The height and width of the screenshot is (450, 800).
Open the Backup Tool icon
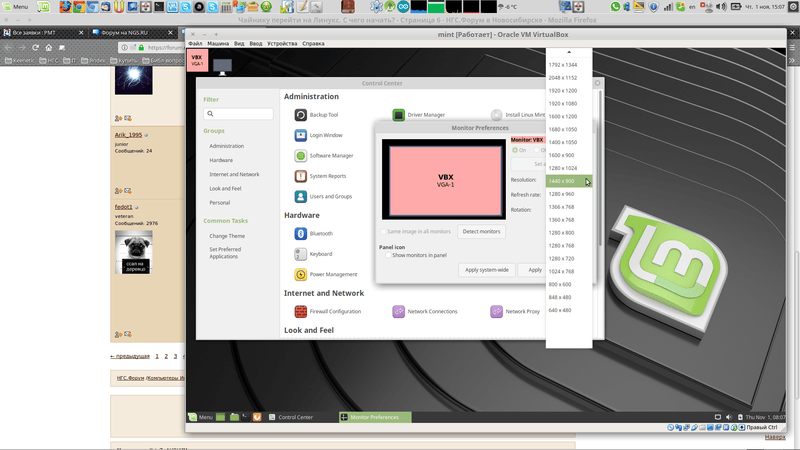tap(300, 115)
